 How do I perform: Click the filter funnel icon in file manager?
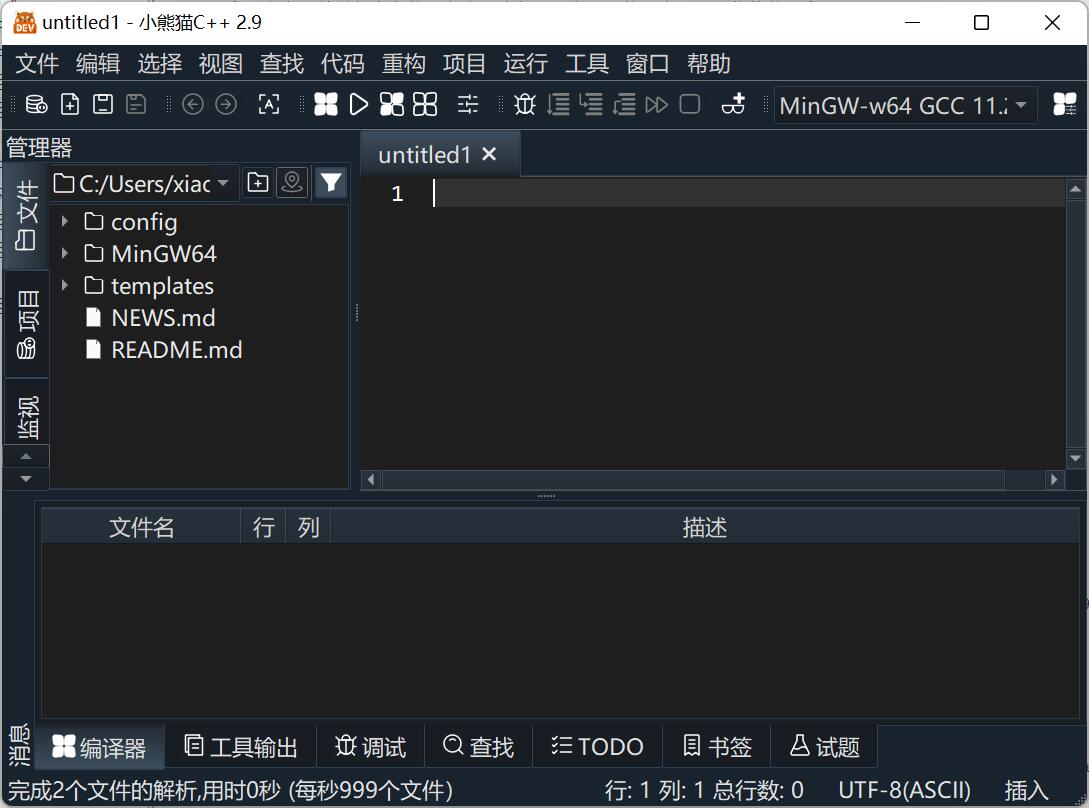click(x=331, y=182)
